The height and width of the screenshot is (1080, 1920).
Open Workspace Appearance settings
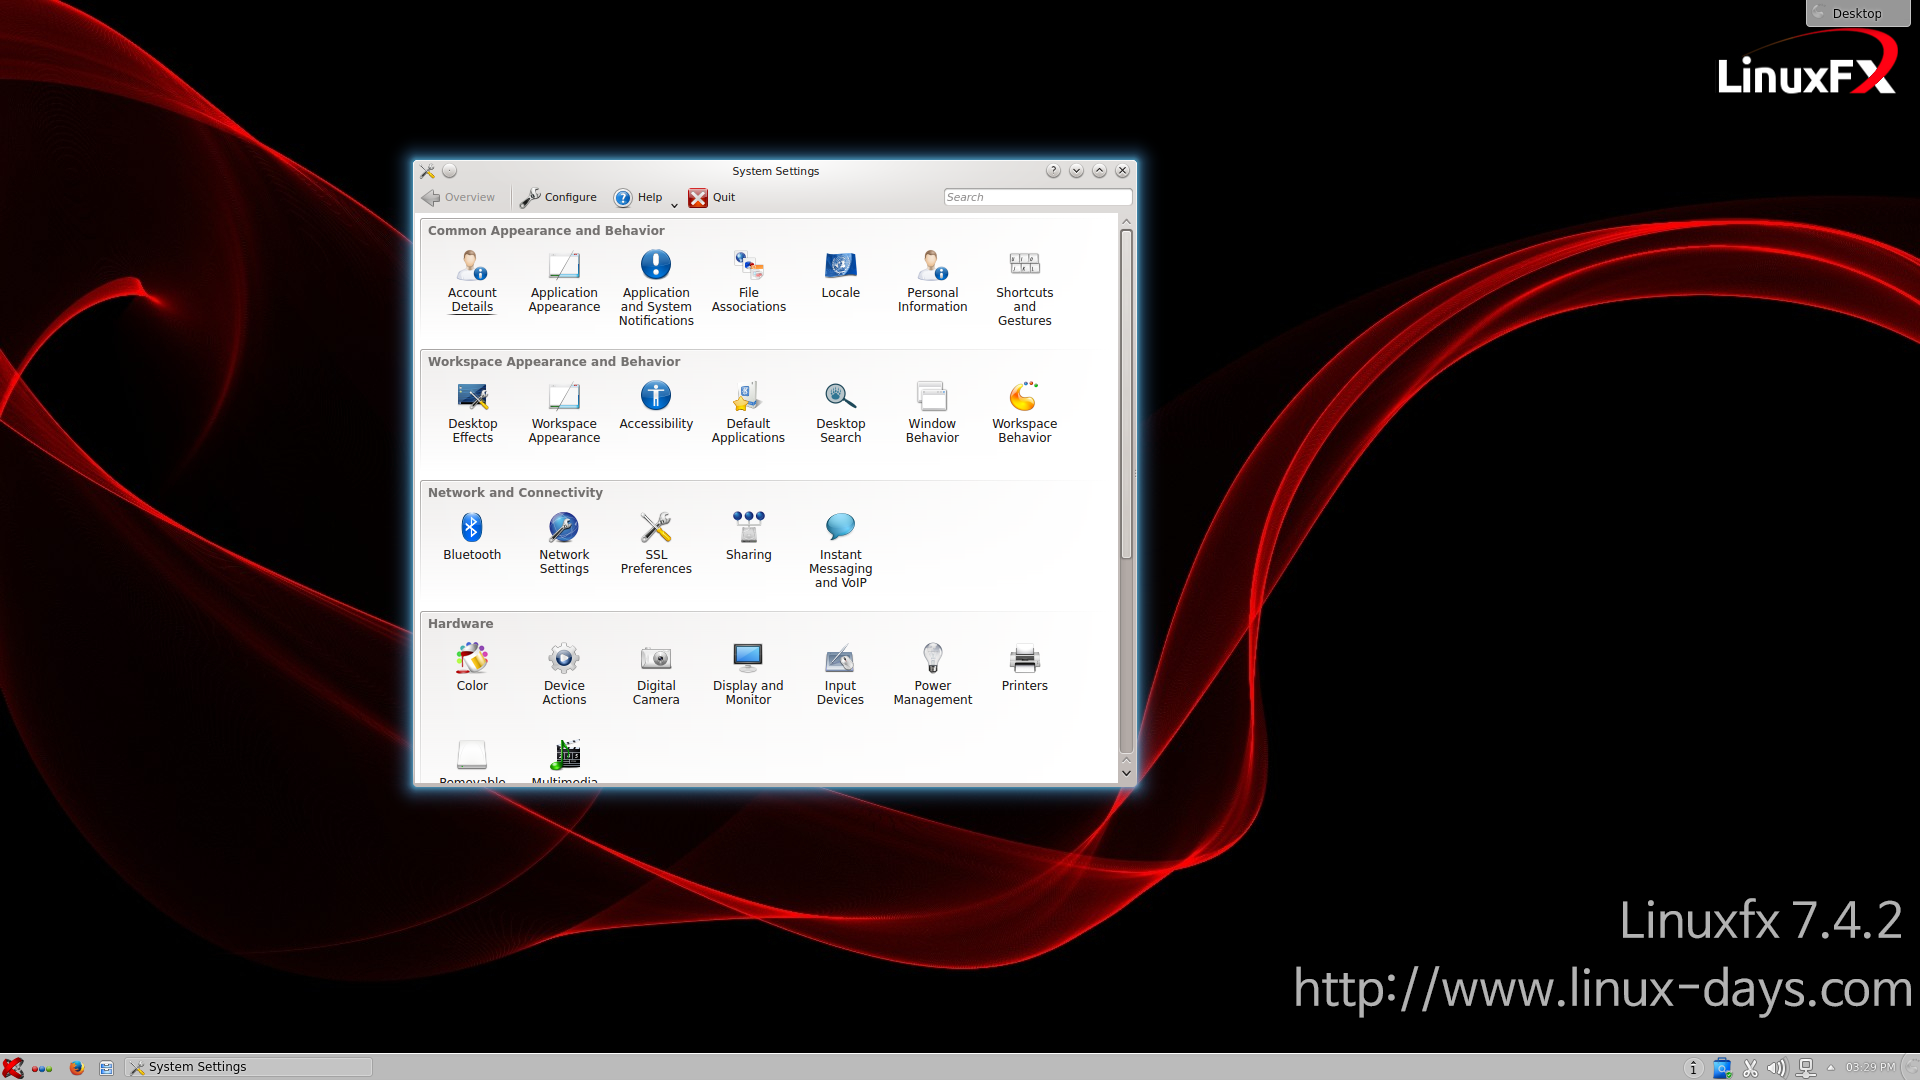click(x=564, y=412)
